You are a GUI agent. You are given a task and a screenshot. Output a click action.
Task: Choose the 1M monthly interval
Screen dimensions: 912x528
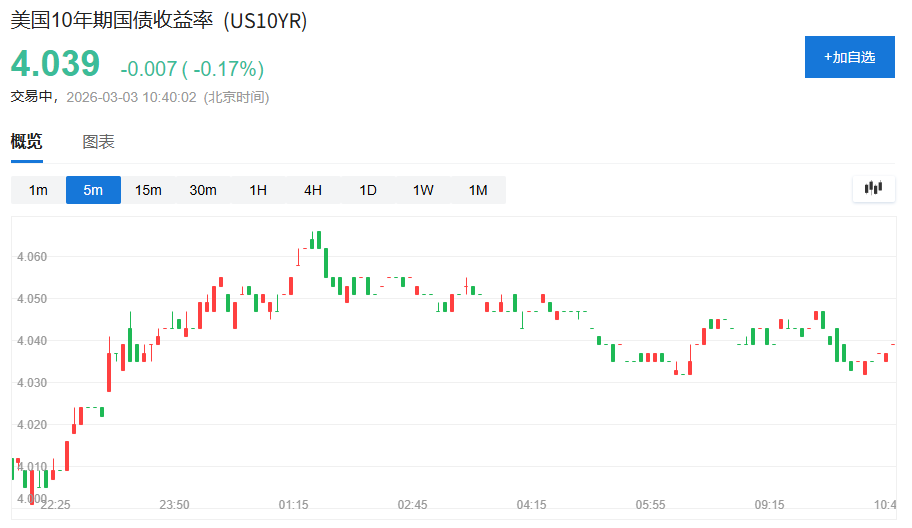click(478, 190)
